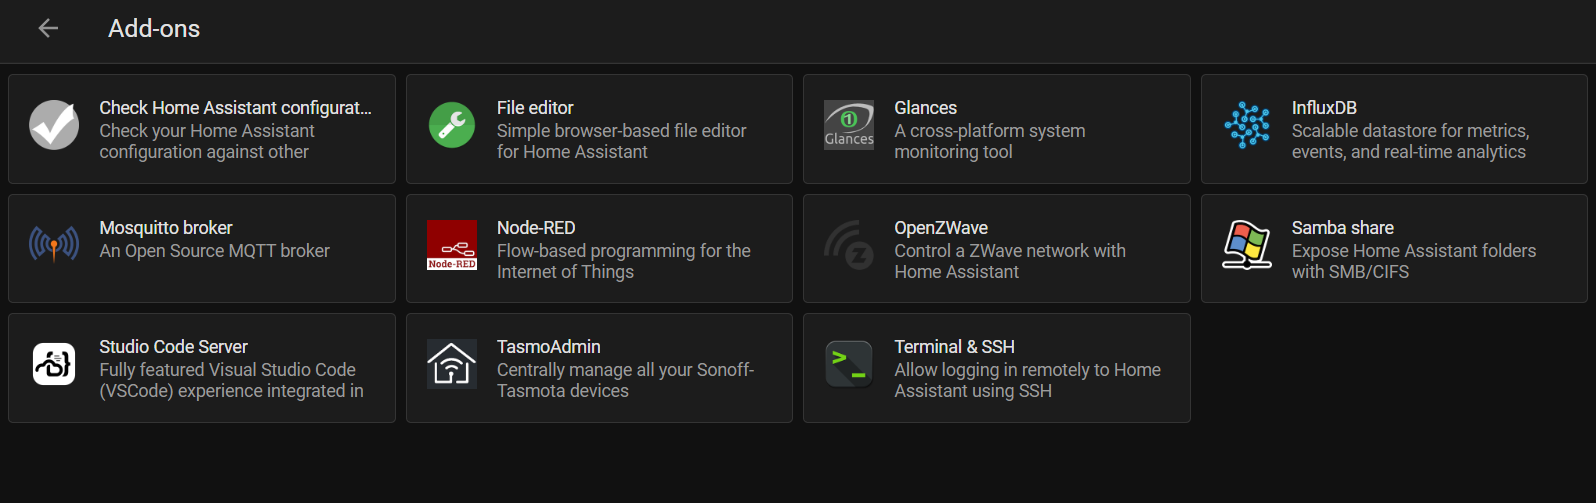This screenshot has width=1596, height=503.
Task: Click the Samba share Windows flag icon
Action: (1247, 245)
